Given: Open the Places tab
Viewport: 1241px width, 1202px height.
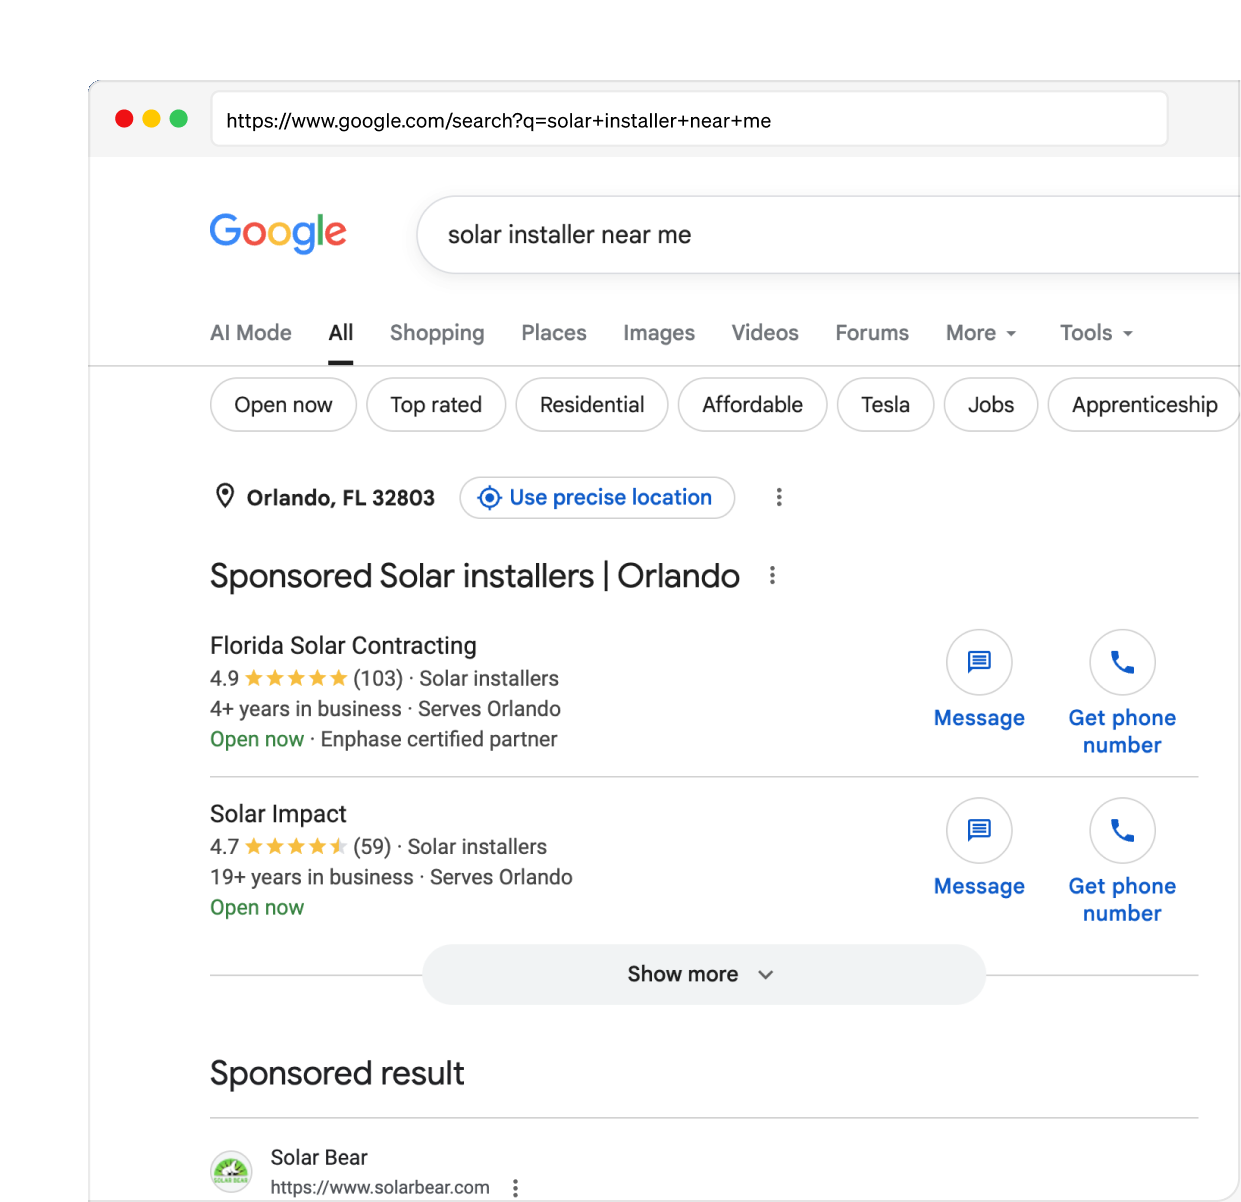Looking at the screenshot, I should coord(554,333).
